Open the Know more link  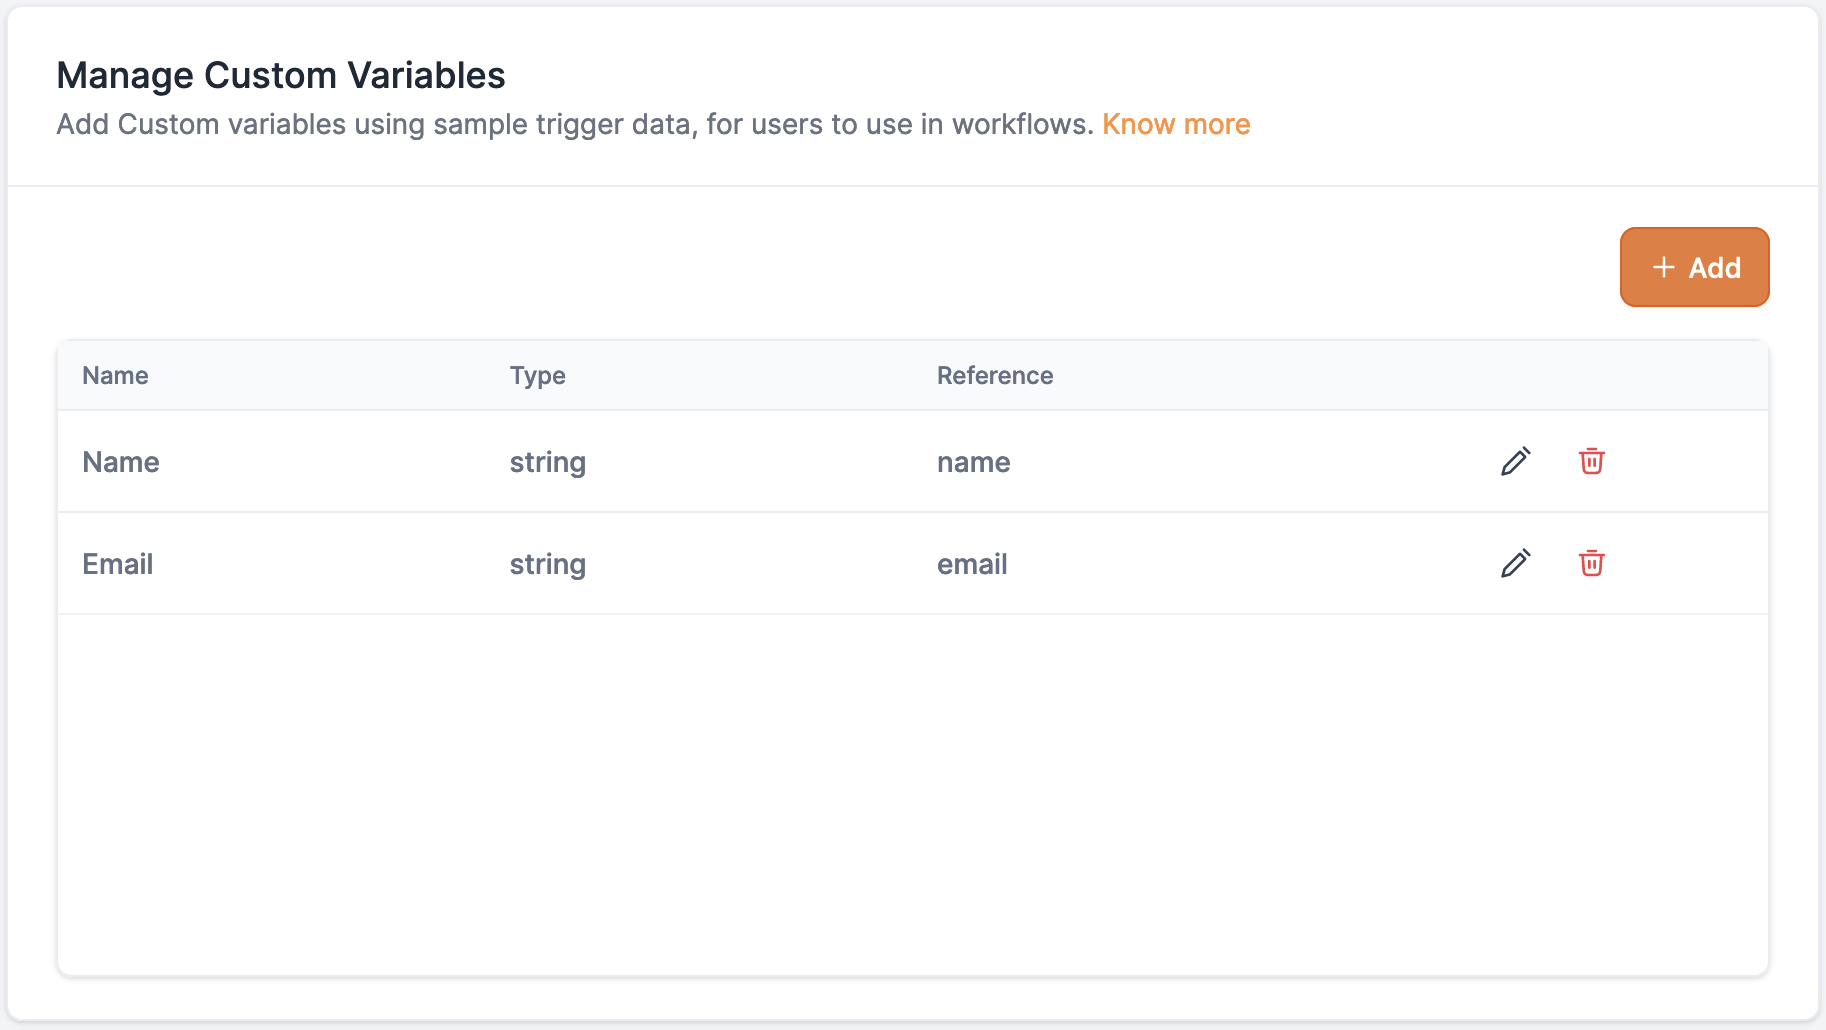1176,124
